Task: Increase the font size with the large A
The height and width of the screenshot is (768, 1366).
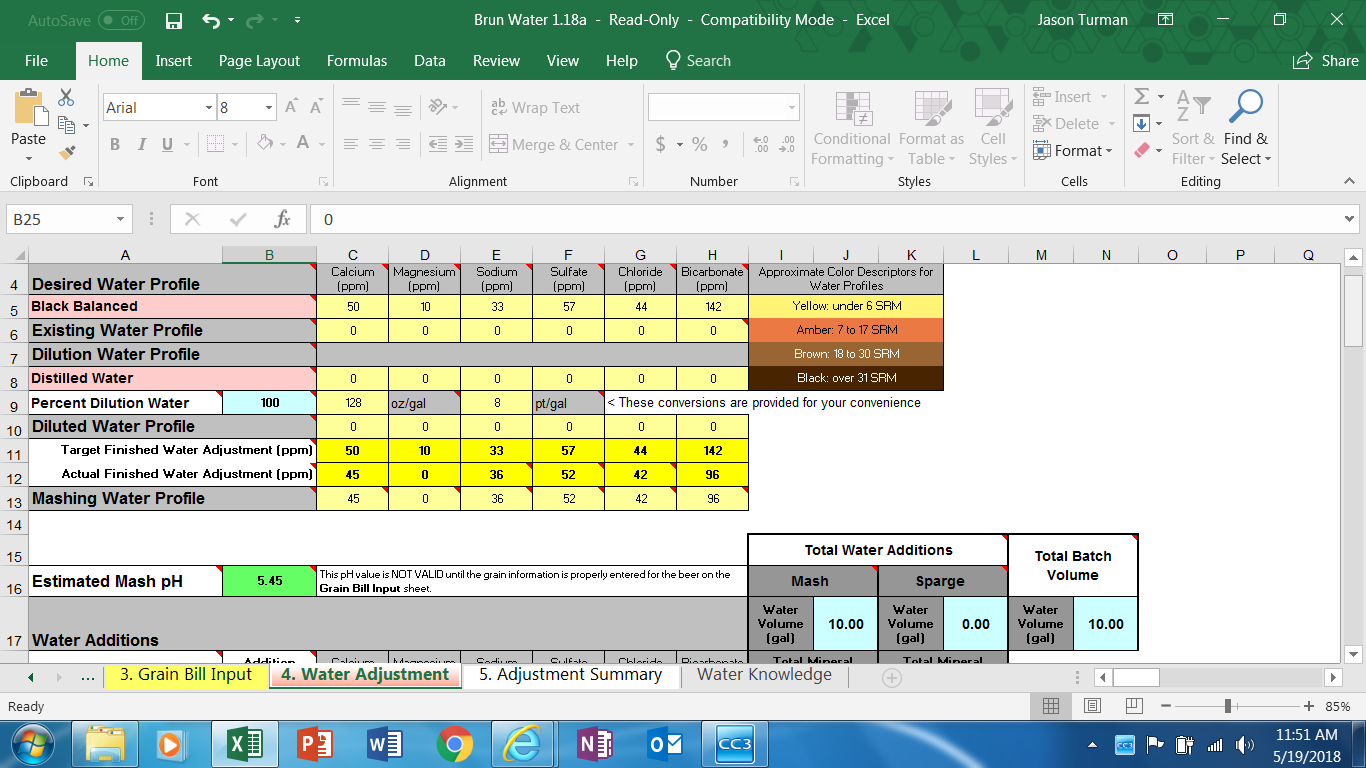Action: coord(291,107)
